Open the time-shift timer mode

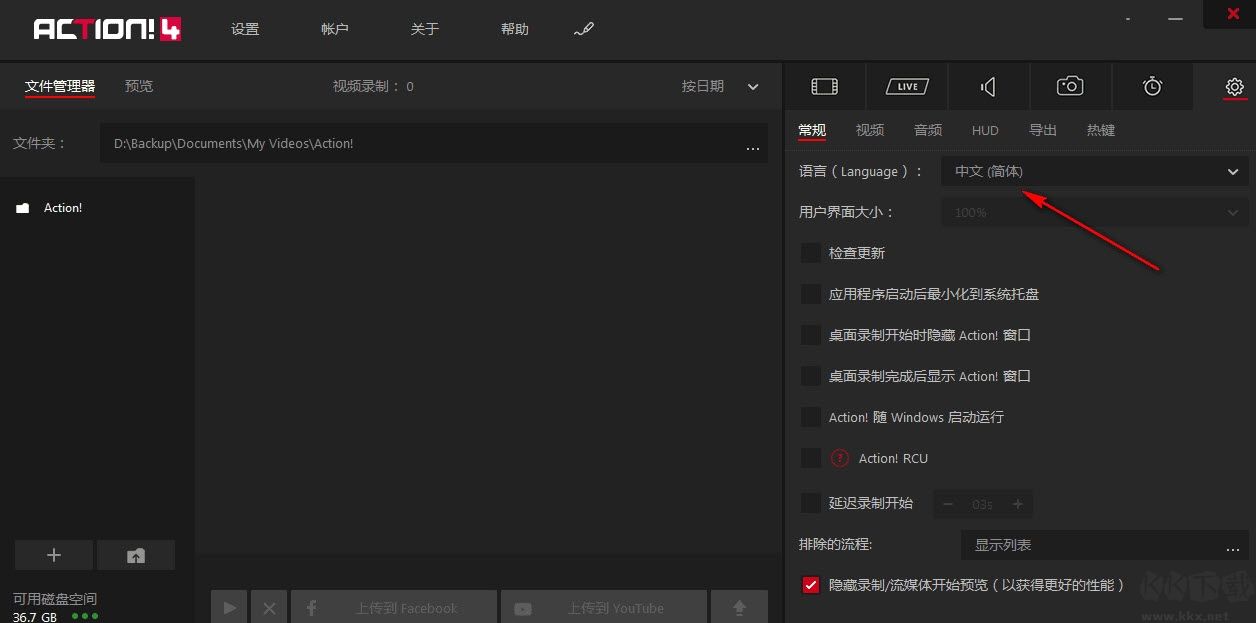tap(1152, 86)
